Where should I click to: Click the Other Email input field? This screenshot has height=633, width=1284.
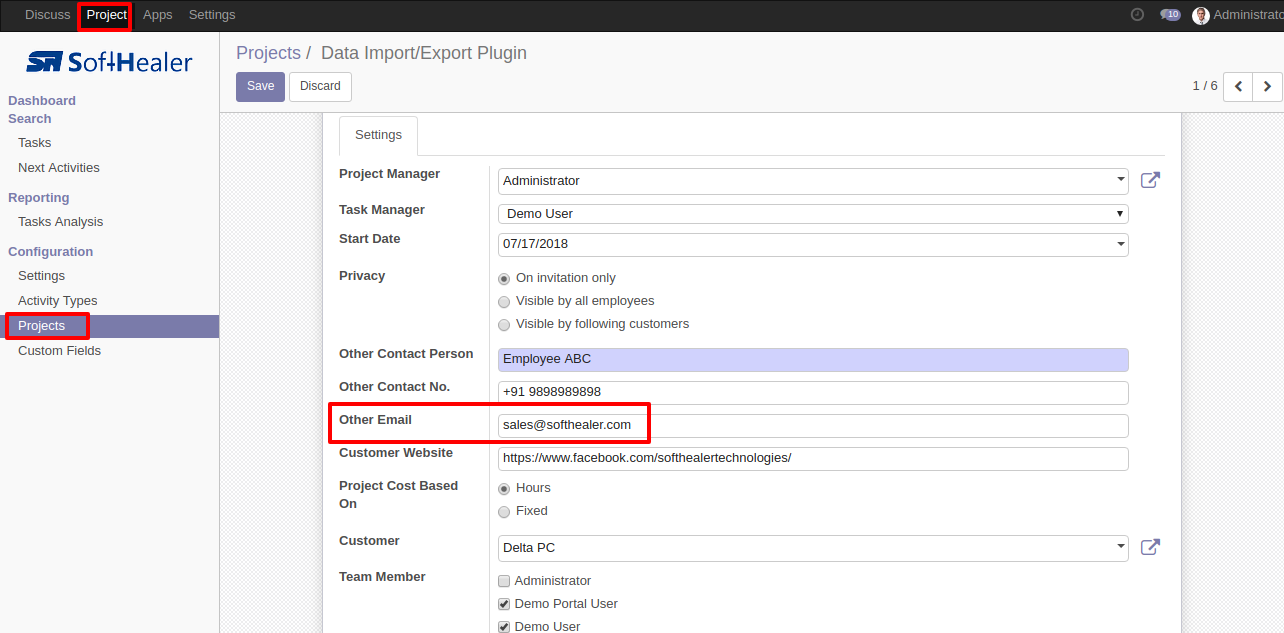(813, 426)
